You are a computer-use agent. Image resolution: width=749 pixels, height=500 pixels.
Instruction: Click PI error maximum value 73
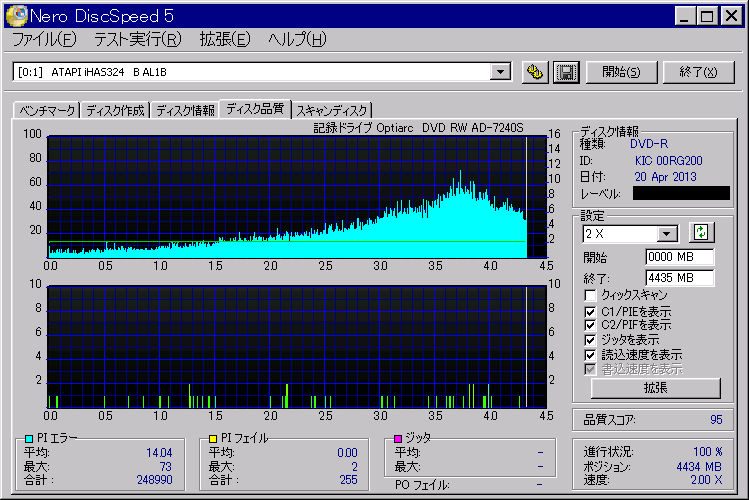pyautogui.click(x=165, y=466)
